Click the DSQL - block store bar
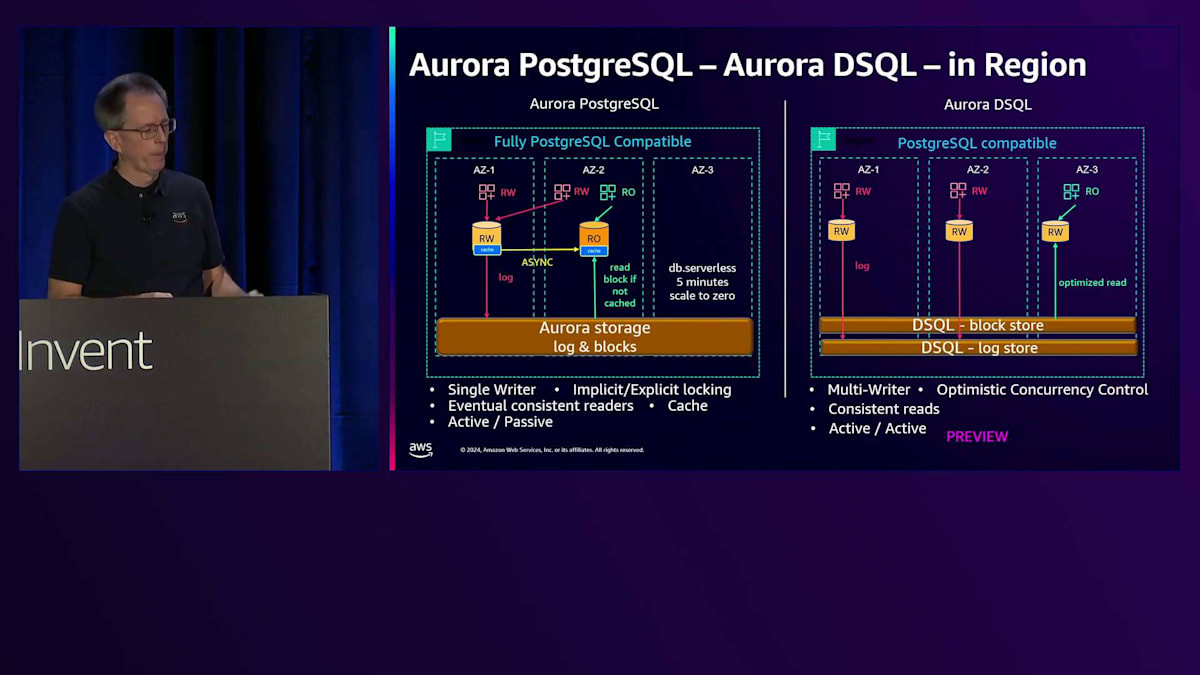The width and height of the screenshot is (1200, 675). [x=977, y=325]
